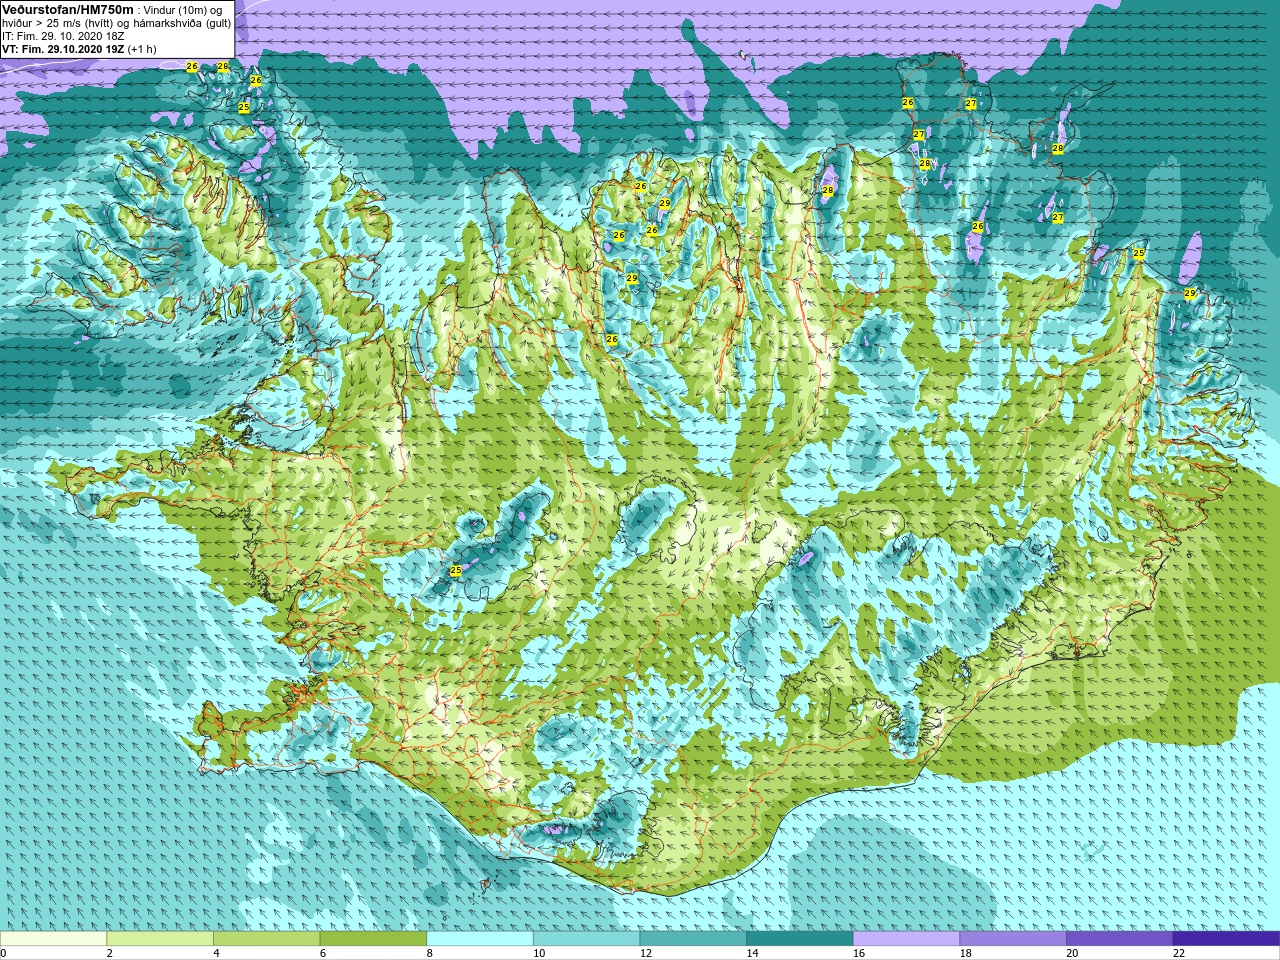Click the '6' tick label on the legend
The height and width of the screenshot is (960, 1280).
click(x=323, y=953)
